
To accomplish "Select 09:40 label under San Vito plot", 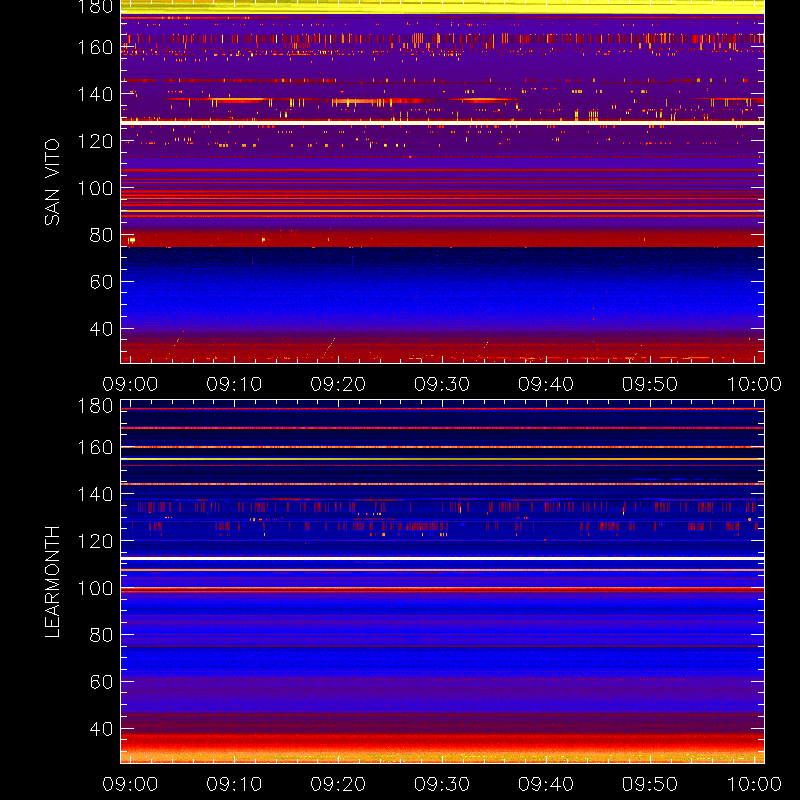I will [x=546, y=384].
